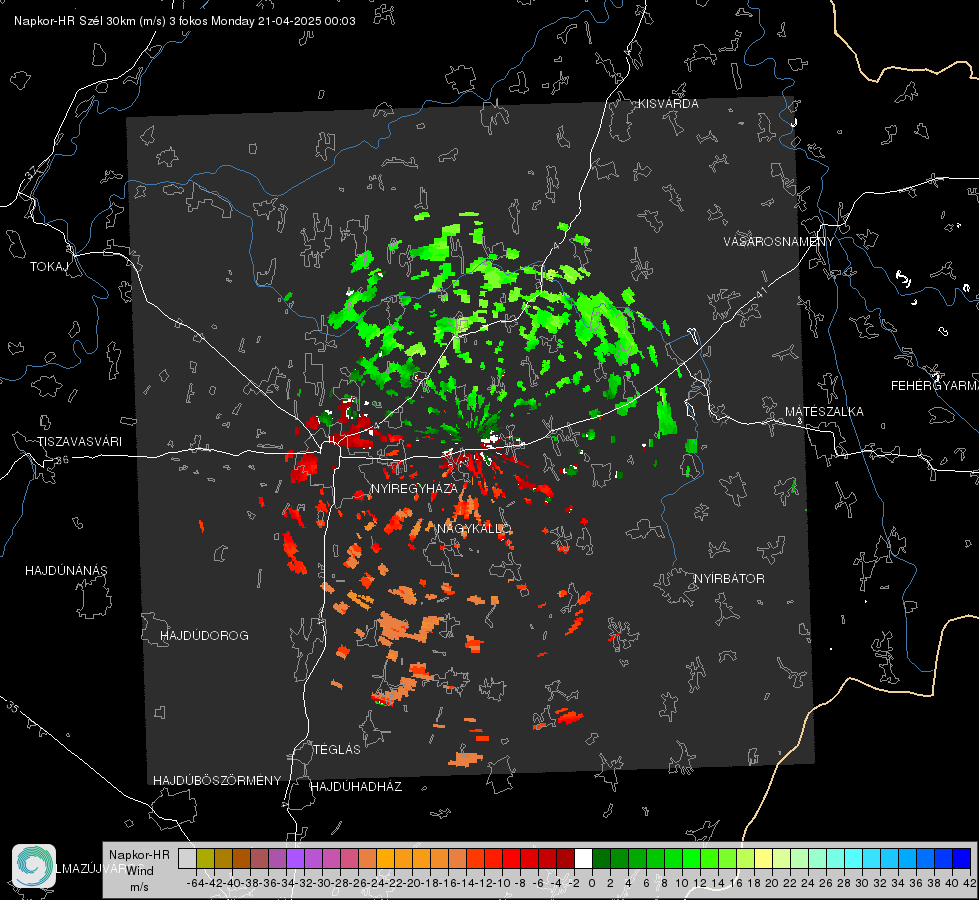Click the TÉGLÁS label
Viewport: 979px width, 900px height.
pyautogui.click(x=337, y=750)
